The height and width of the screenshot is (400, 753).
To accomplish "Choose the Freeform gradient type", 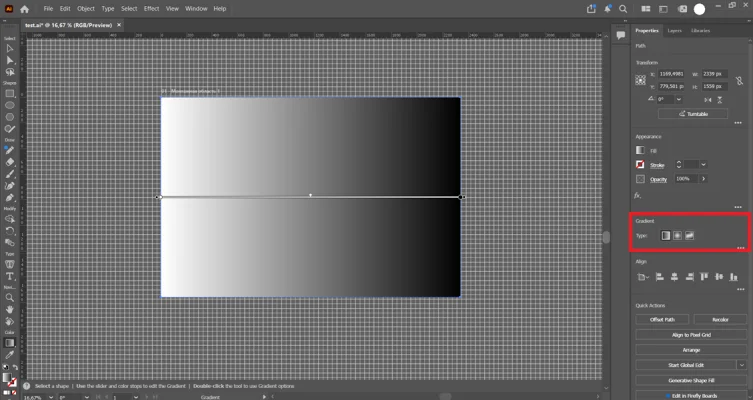I will click(x=690, y=235).
